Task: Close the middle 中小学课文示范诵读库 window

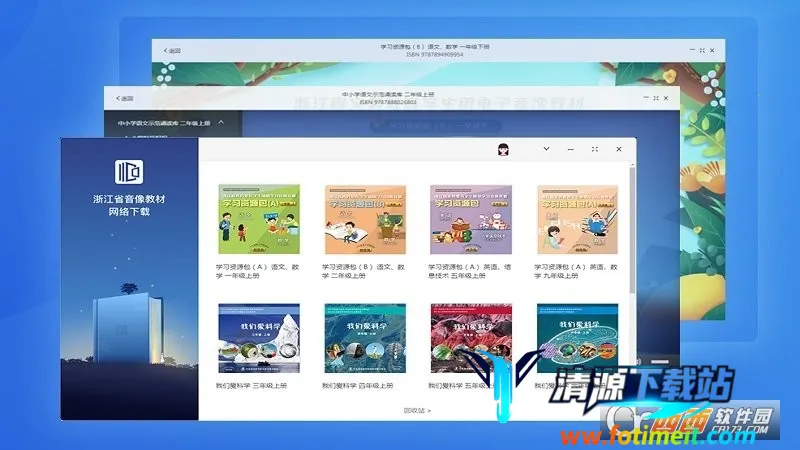Action: pos(665,97)
